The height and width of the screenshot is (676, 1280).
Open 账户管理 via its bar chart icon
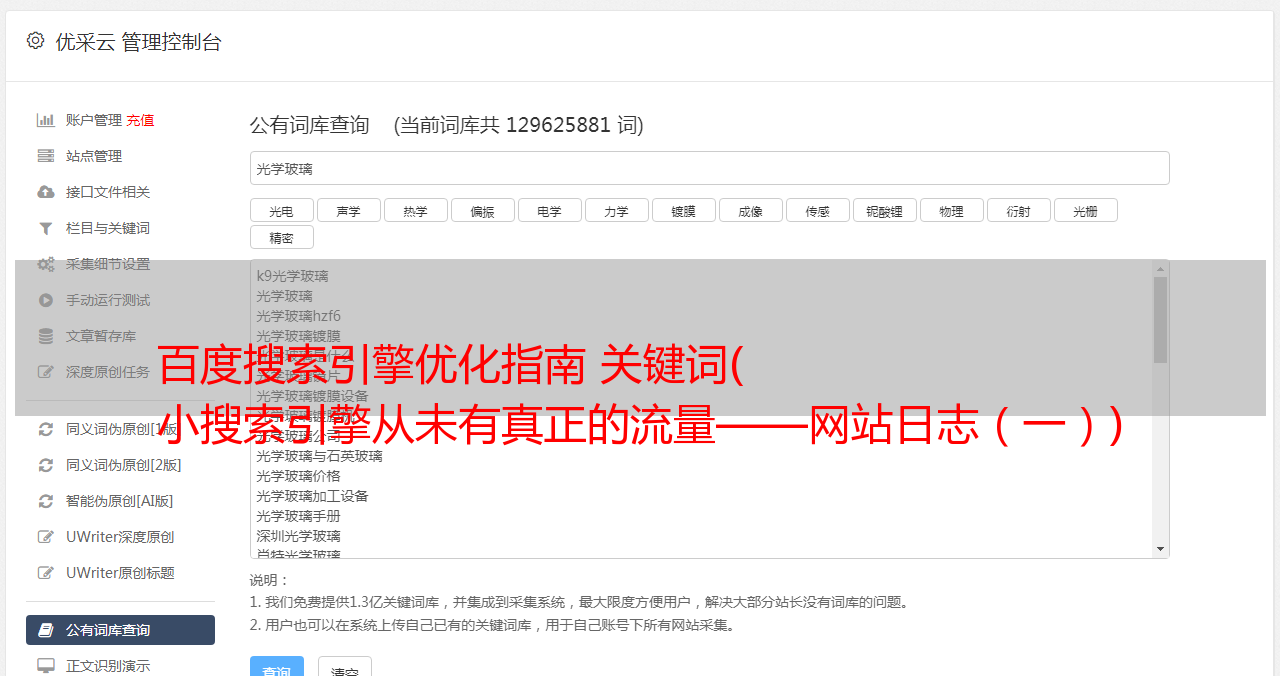[x=45, y=120]
